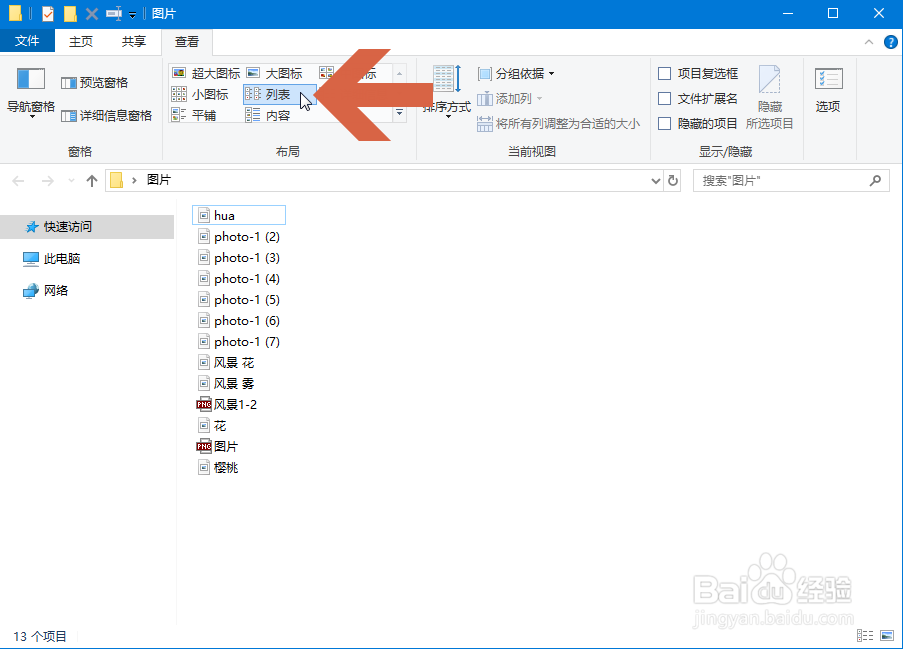Open the Navigation pane (导航窗格) menu

31,92
